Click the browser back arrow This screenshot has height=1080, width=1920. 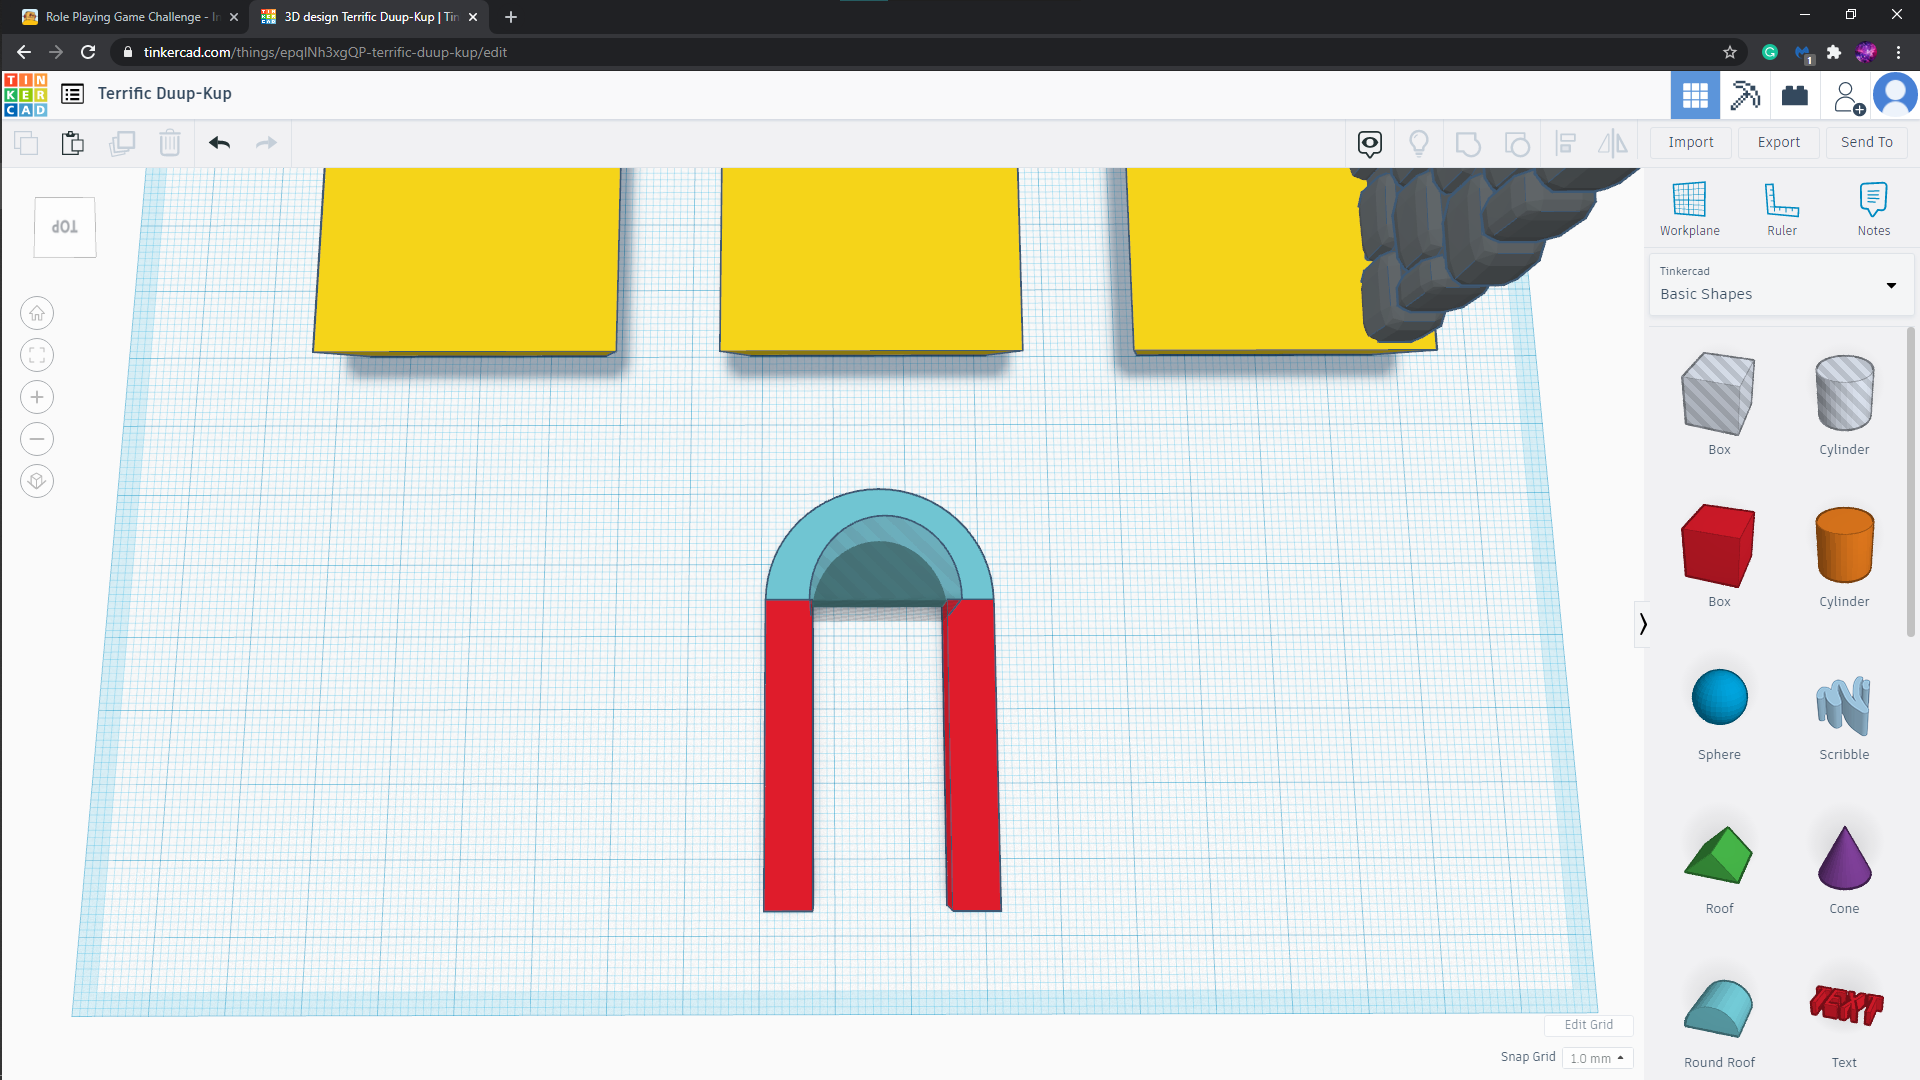[24, 52]
